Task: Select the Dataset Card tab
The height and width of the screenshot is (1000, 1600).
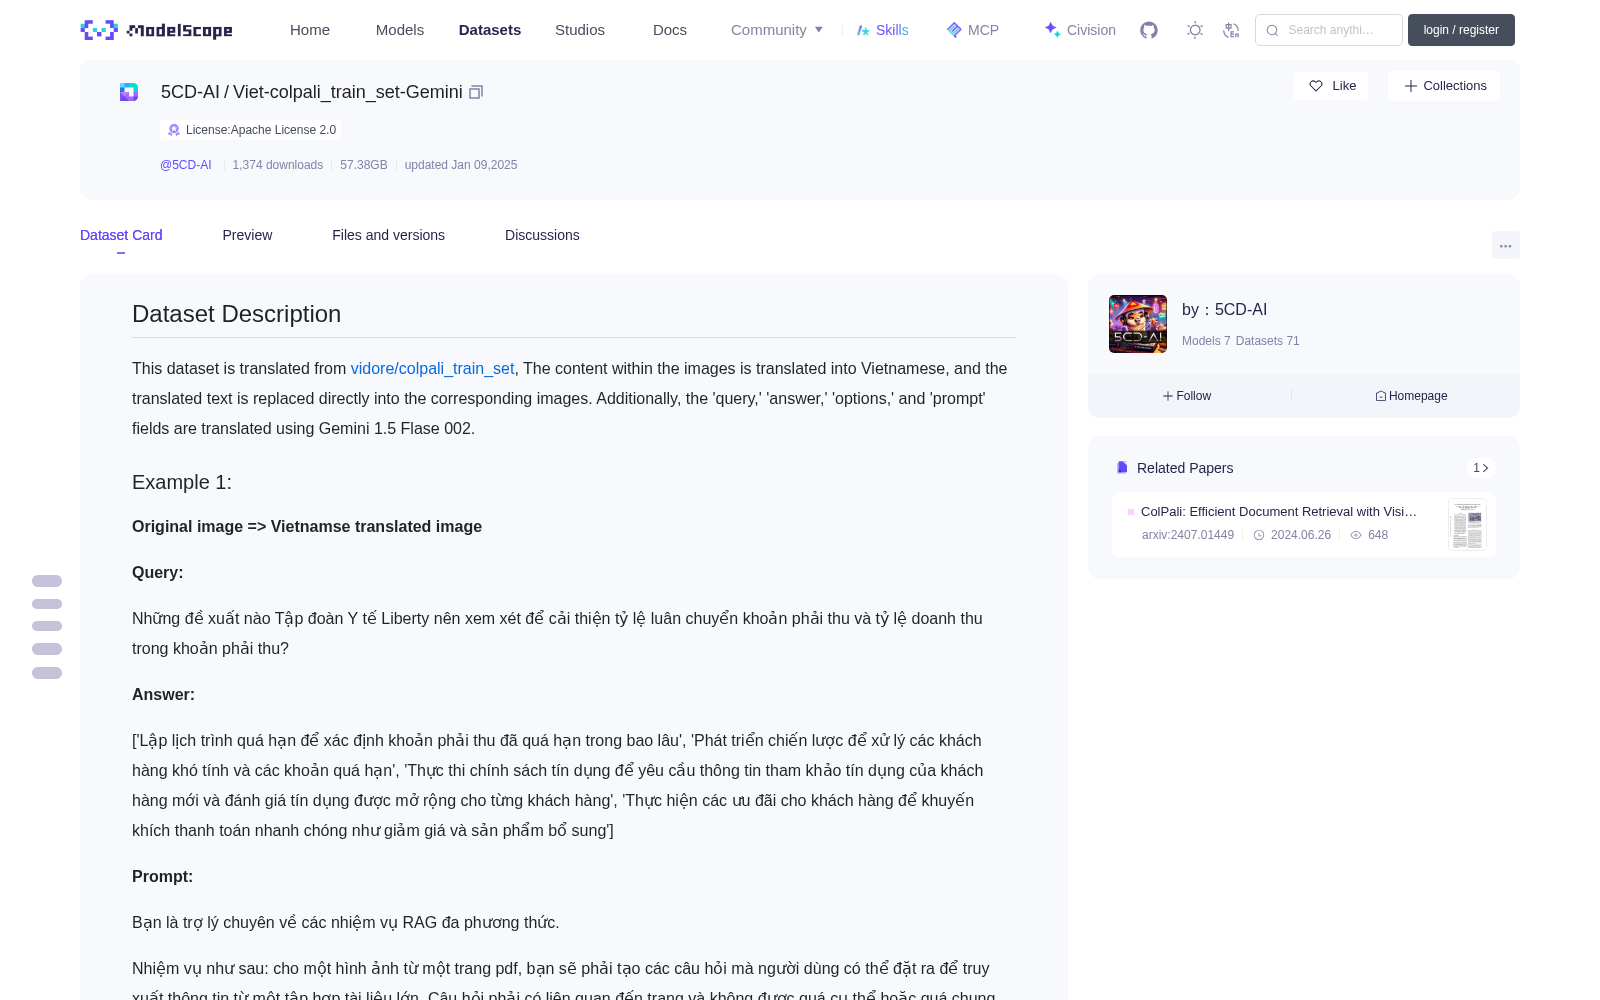Action: point(121,235)
